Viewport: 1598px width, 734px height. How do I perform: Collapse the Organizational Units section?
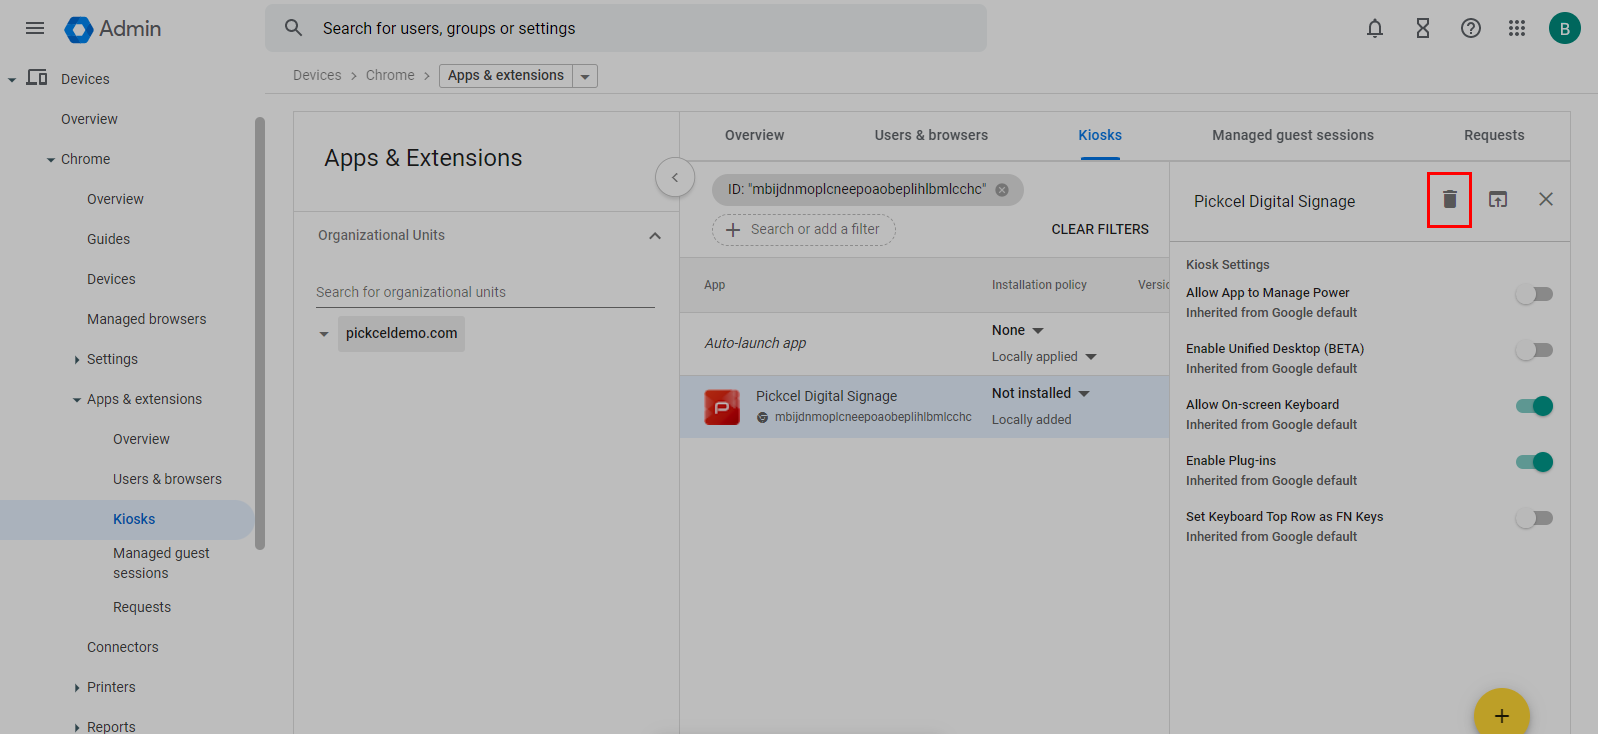coord(655,236)
